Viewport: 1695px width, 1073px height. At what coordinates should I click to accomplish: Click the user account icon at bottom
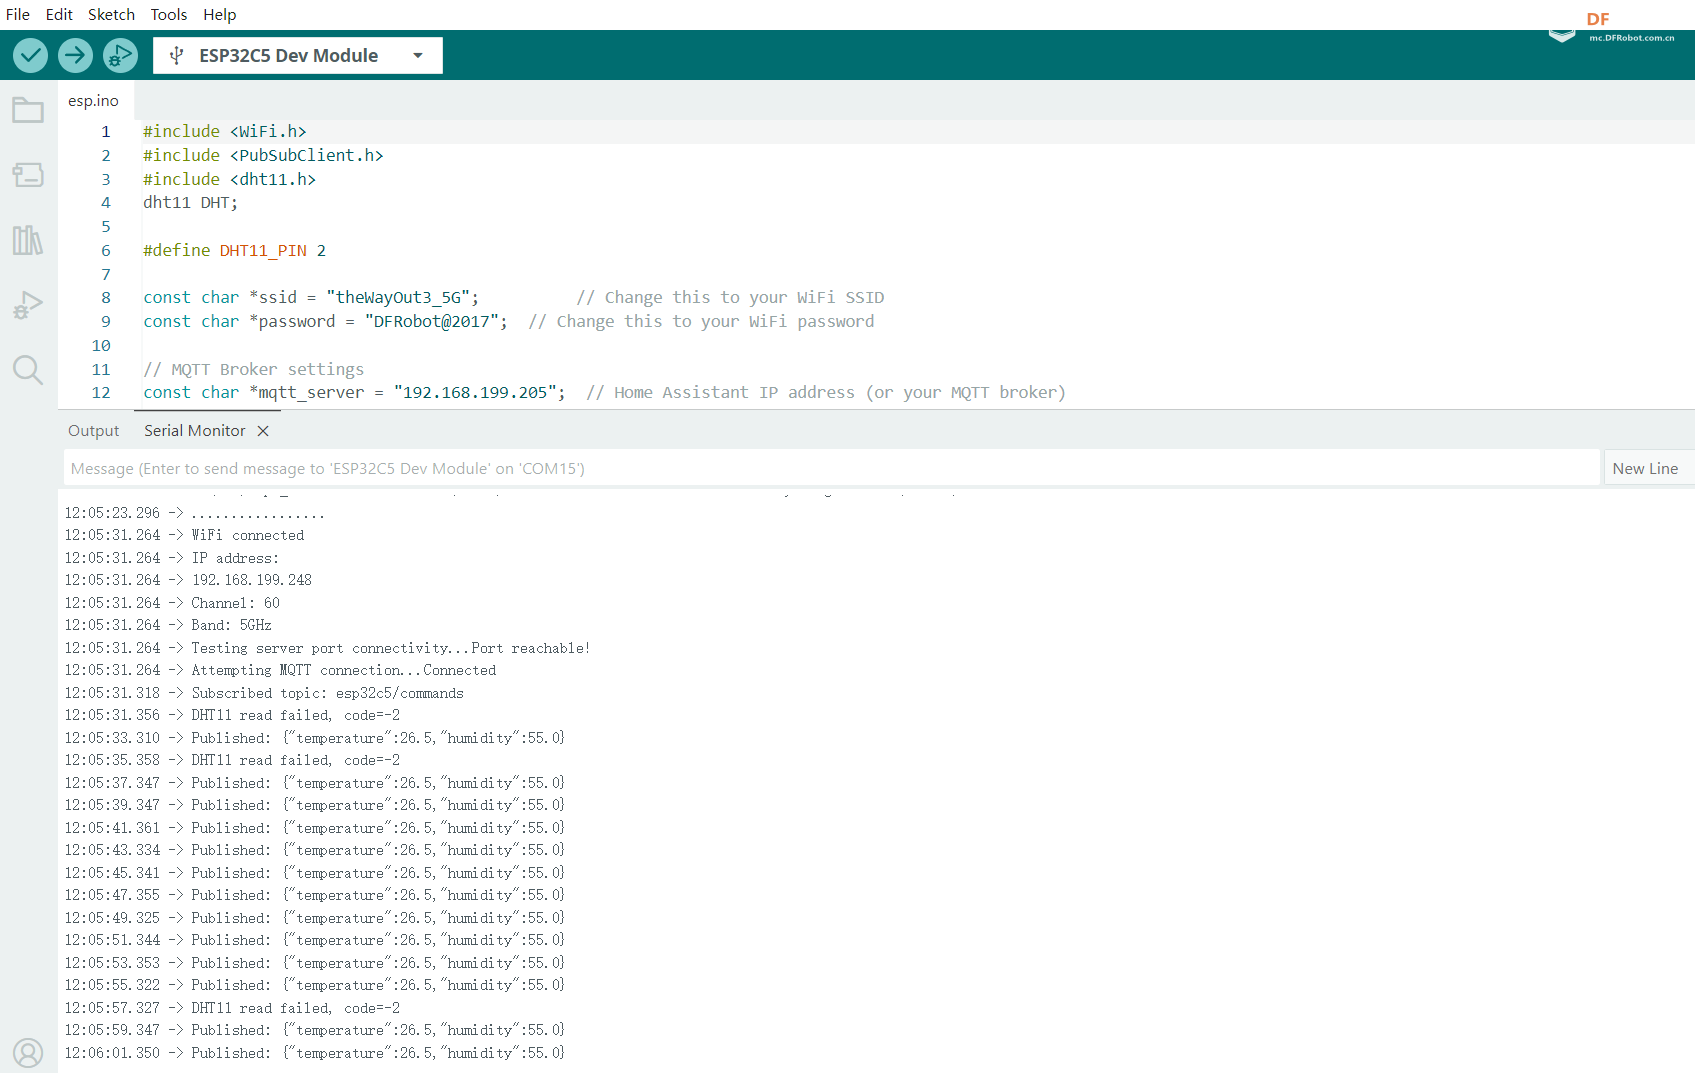(28, 1053)
